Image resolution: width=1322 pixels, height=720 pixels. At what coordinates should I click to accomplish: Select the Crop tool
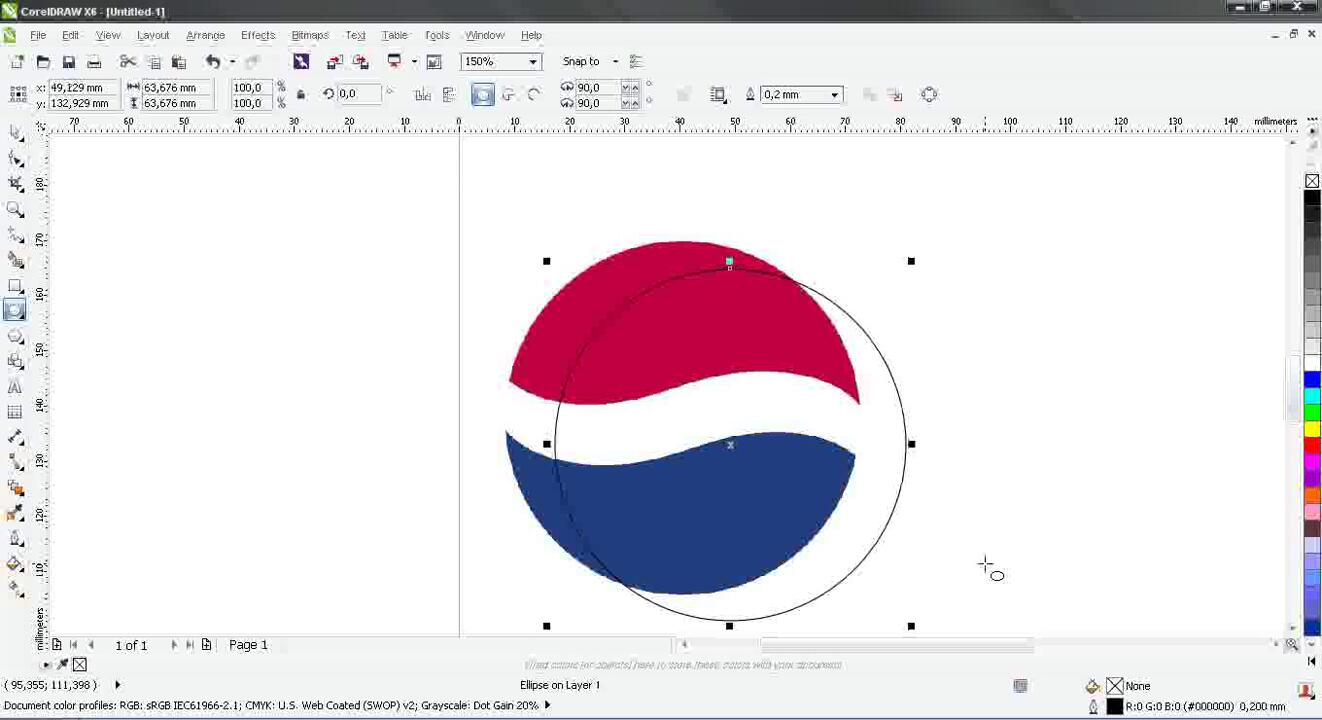click(15, 184)
